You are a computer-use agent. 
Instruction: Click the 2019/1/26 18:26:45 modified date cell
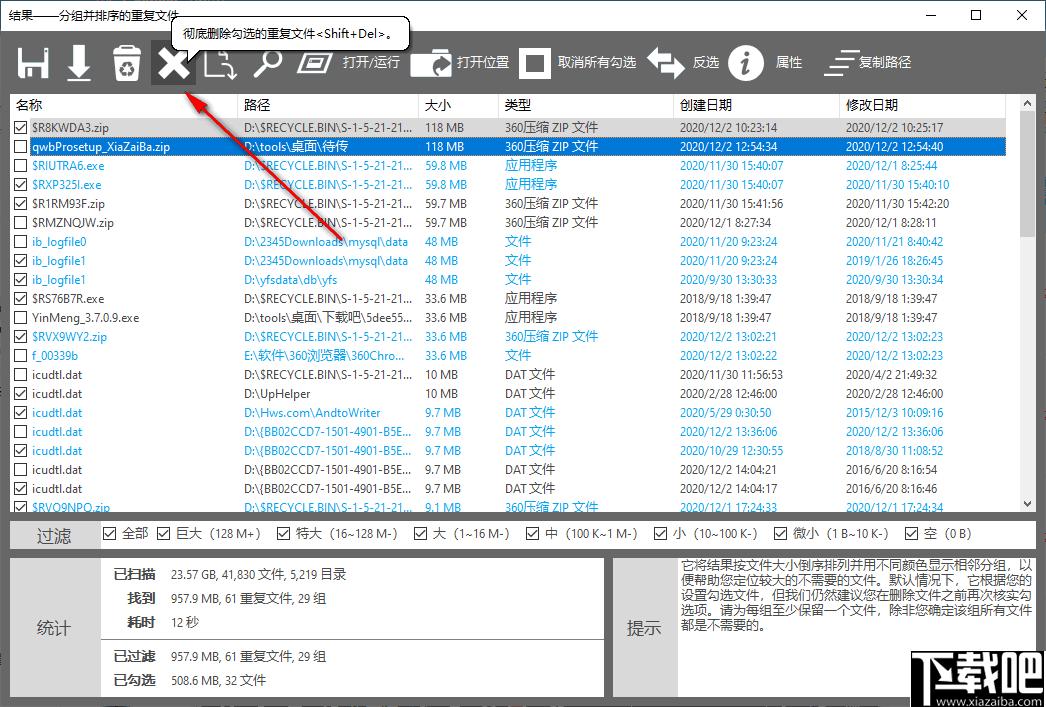pos(895,261)
